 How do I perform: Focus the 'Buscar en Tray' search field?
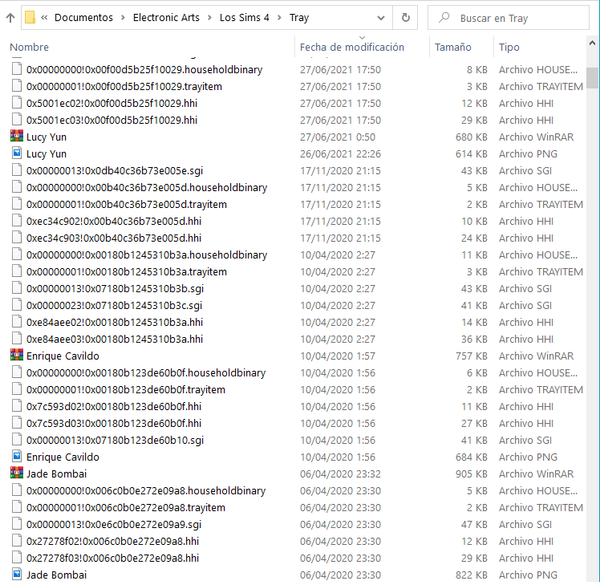tap(508, 18)
